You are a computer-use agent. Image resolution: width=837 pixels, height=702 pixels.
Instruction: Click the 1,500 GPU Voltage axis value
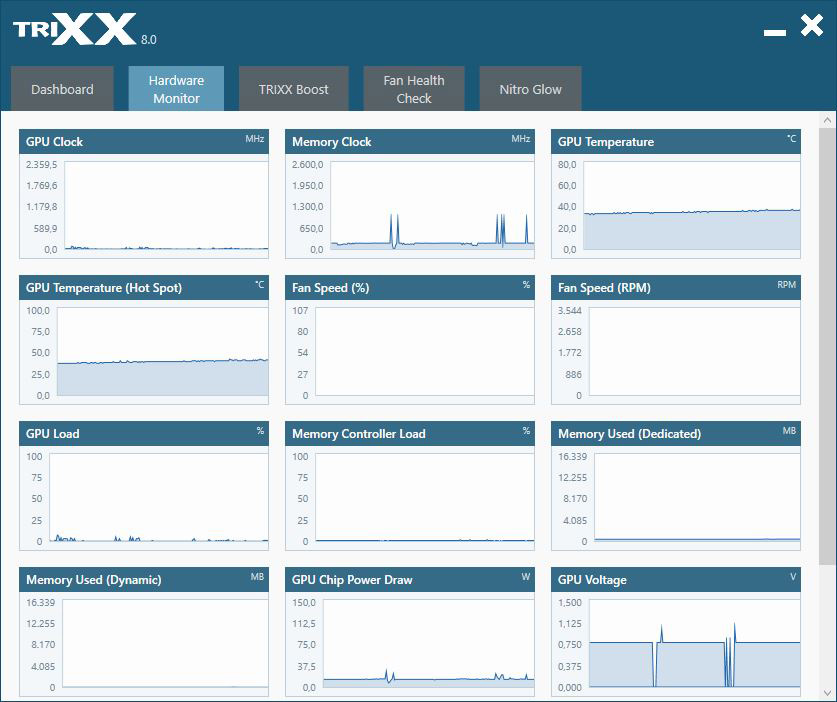570,602
